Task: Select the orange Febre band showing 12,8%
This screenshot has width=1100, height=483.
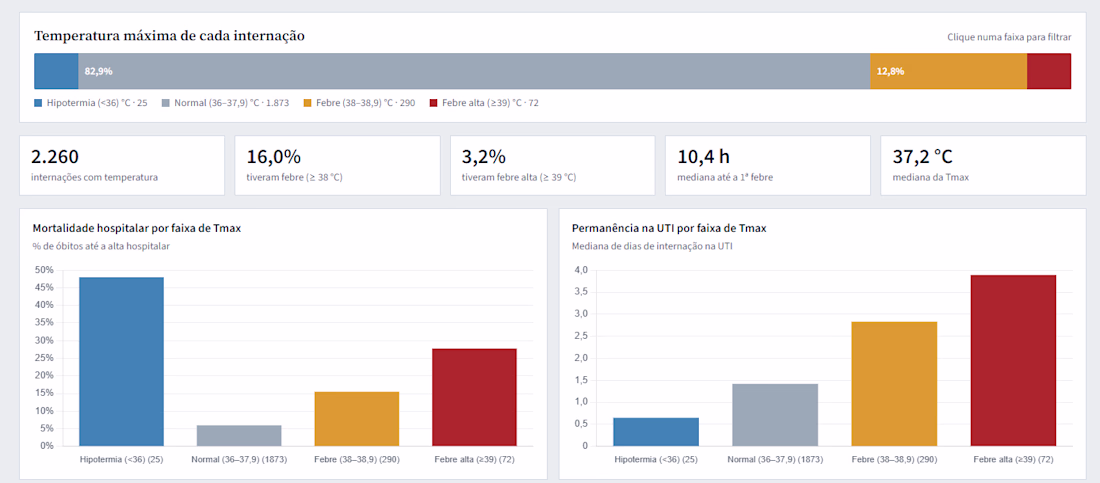Action: pyautogui.click(x=948, y=71)
